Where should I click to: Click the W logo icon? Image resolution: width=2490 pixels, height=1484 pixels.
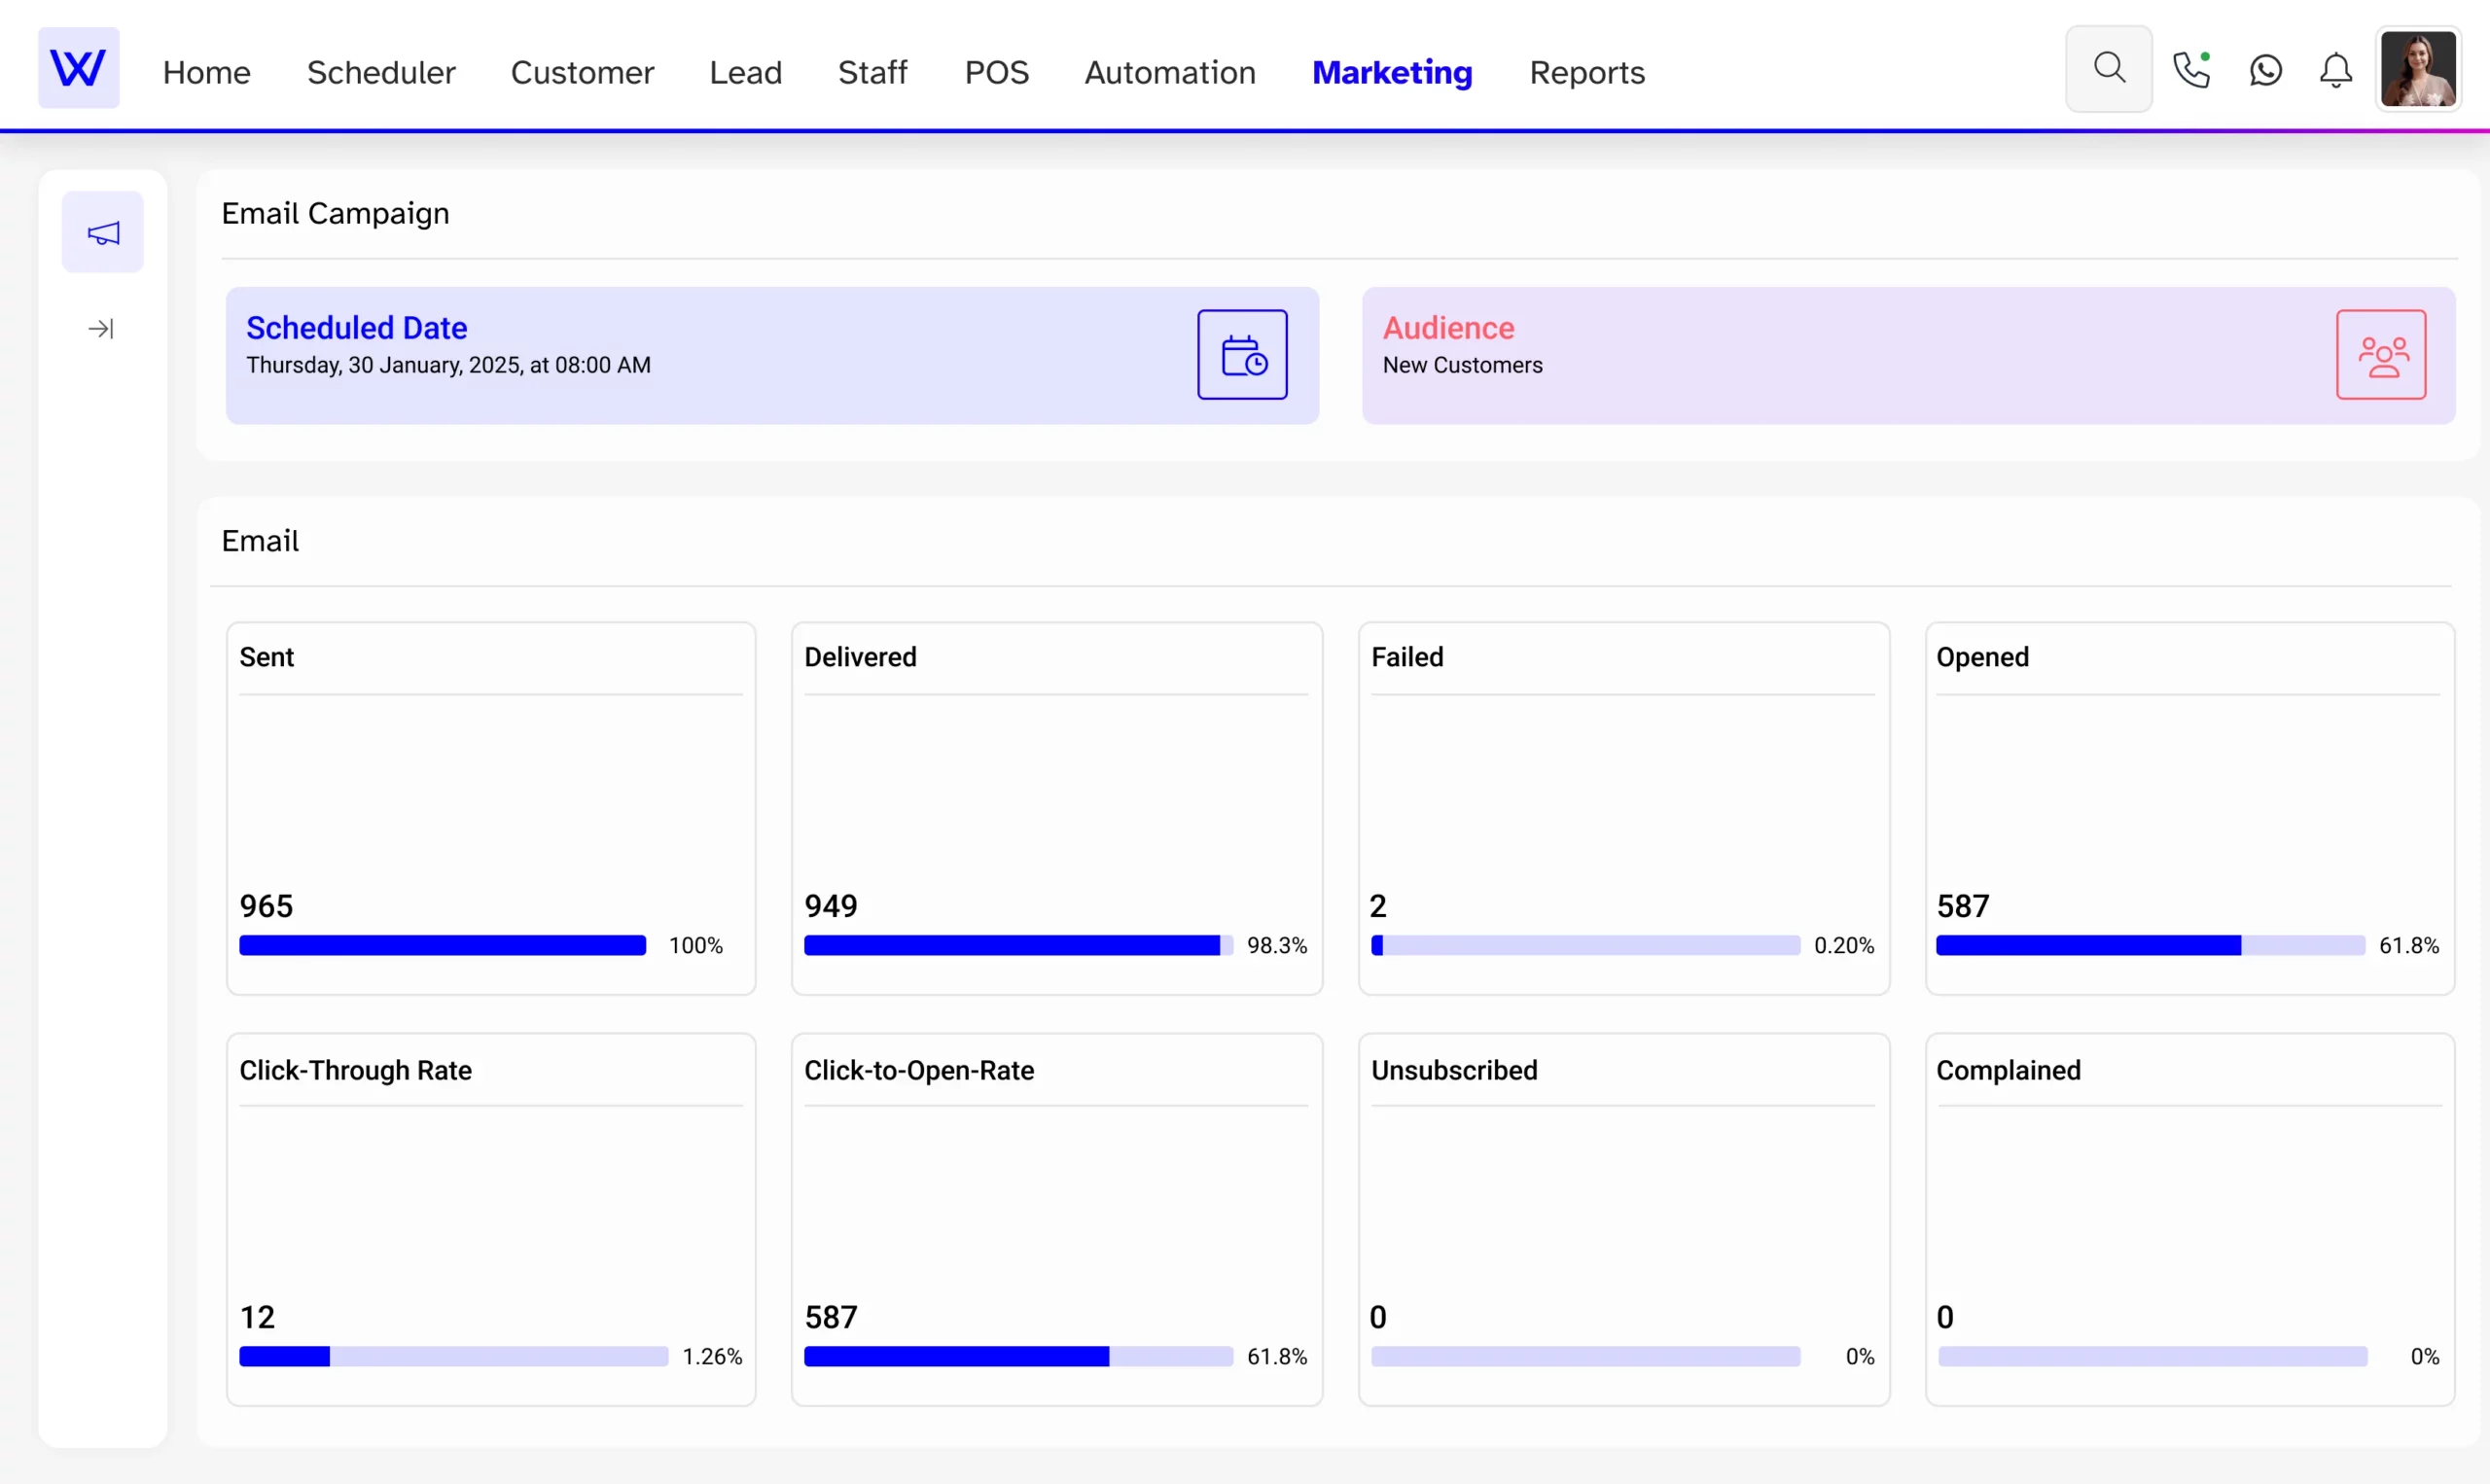pos(78,68)
